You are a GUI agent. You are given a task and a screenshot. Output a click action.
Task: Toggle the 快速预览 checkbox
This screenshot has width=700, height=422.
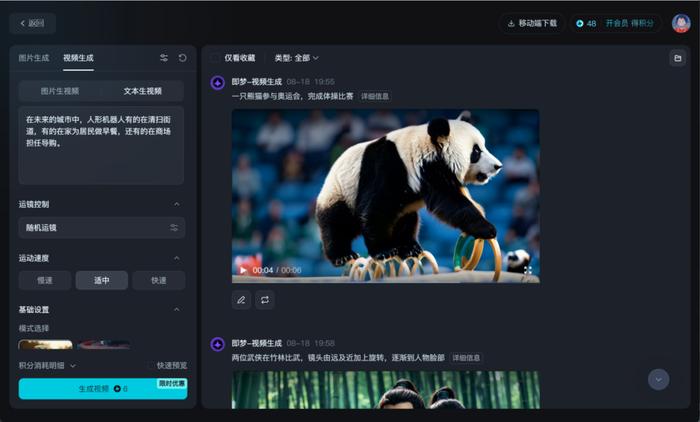(151, 366)
